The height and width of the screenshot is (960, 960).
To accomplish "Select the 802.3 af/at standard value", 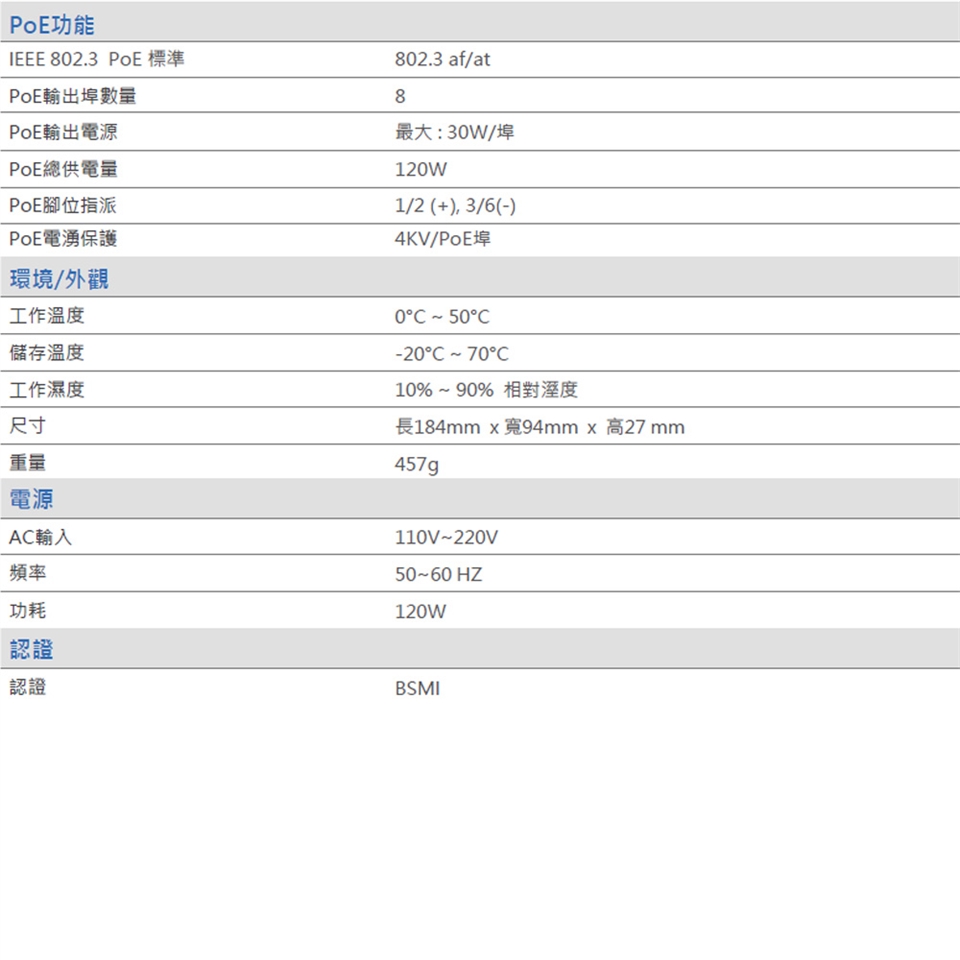I will [442, 60].
